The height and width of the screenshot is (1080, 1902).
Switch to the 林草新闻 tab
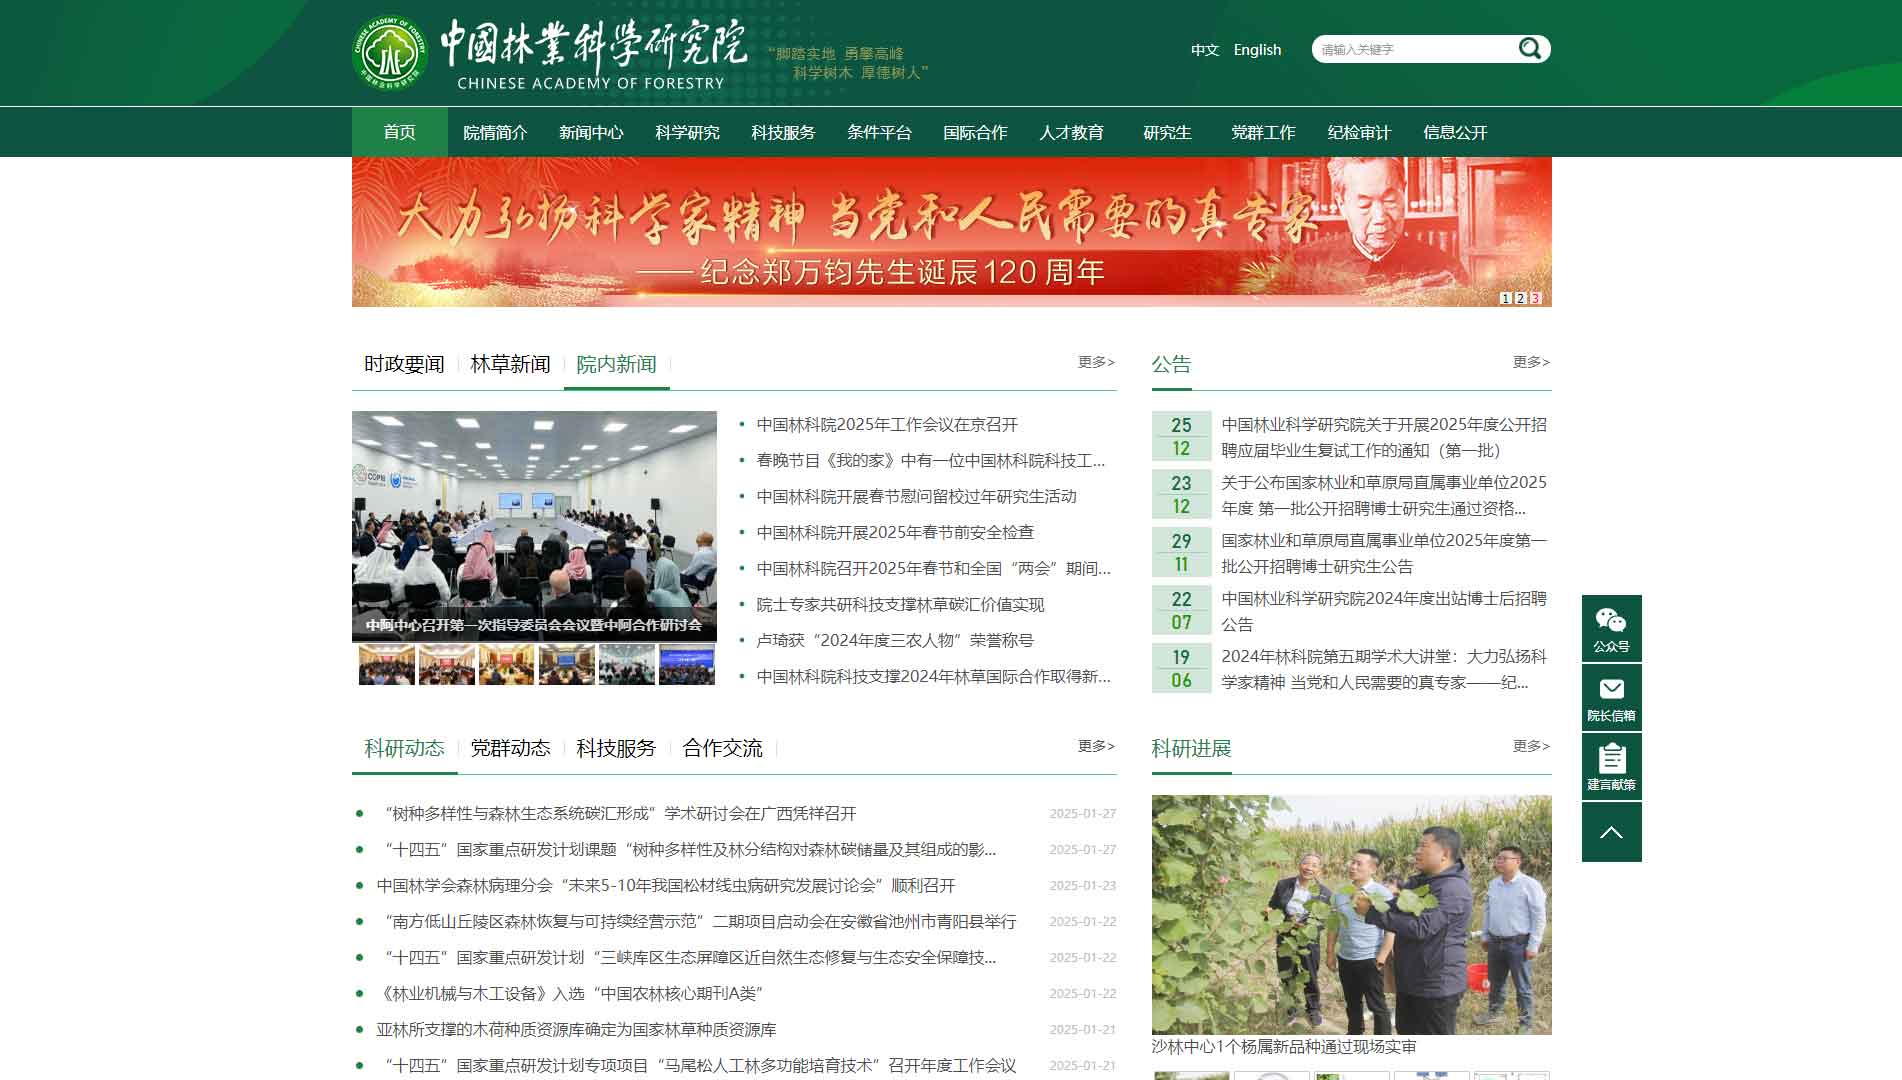pos(510,364)
